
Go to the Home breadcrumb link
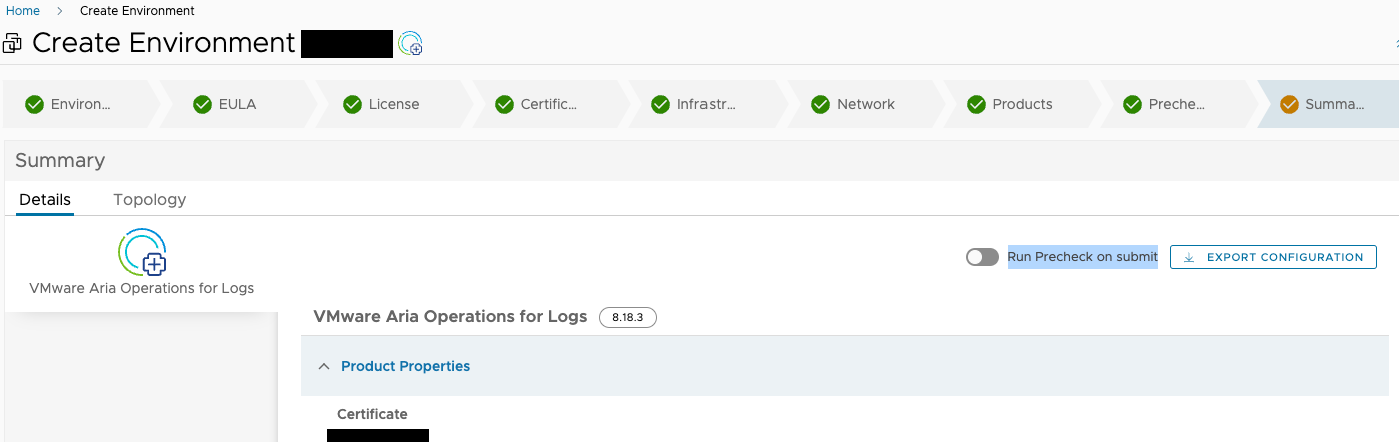click(23, 11)
